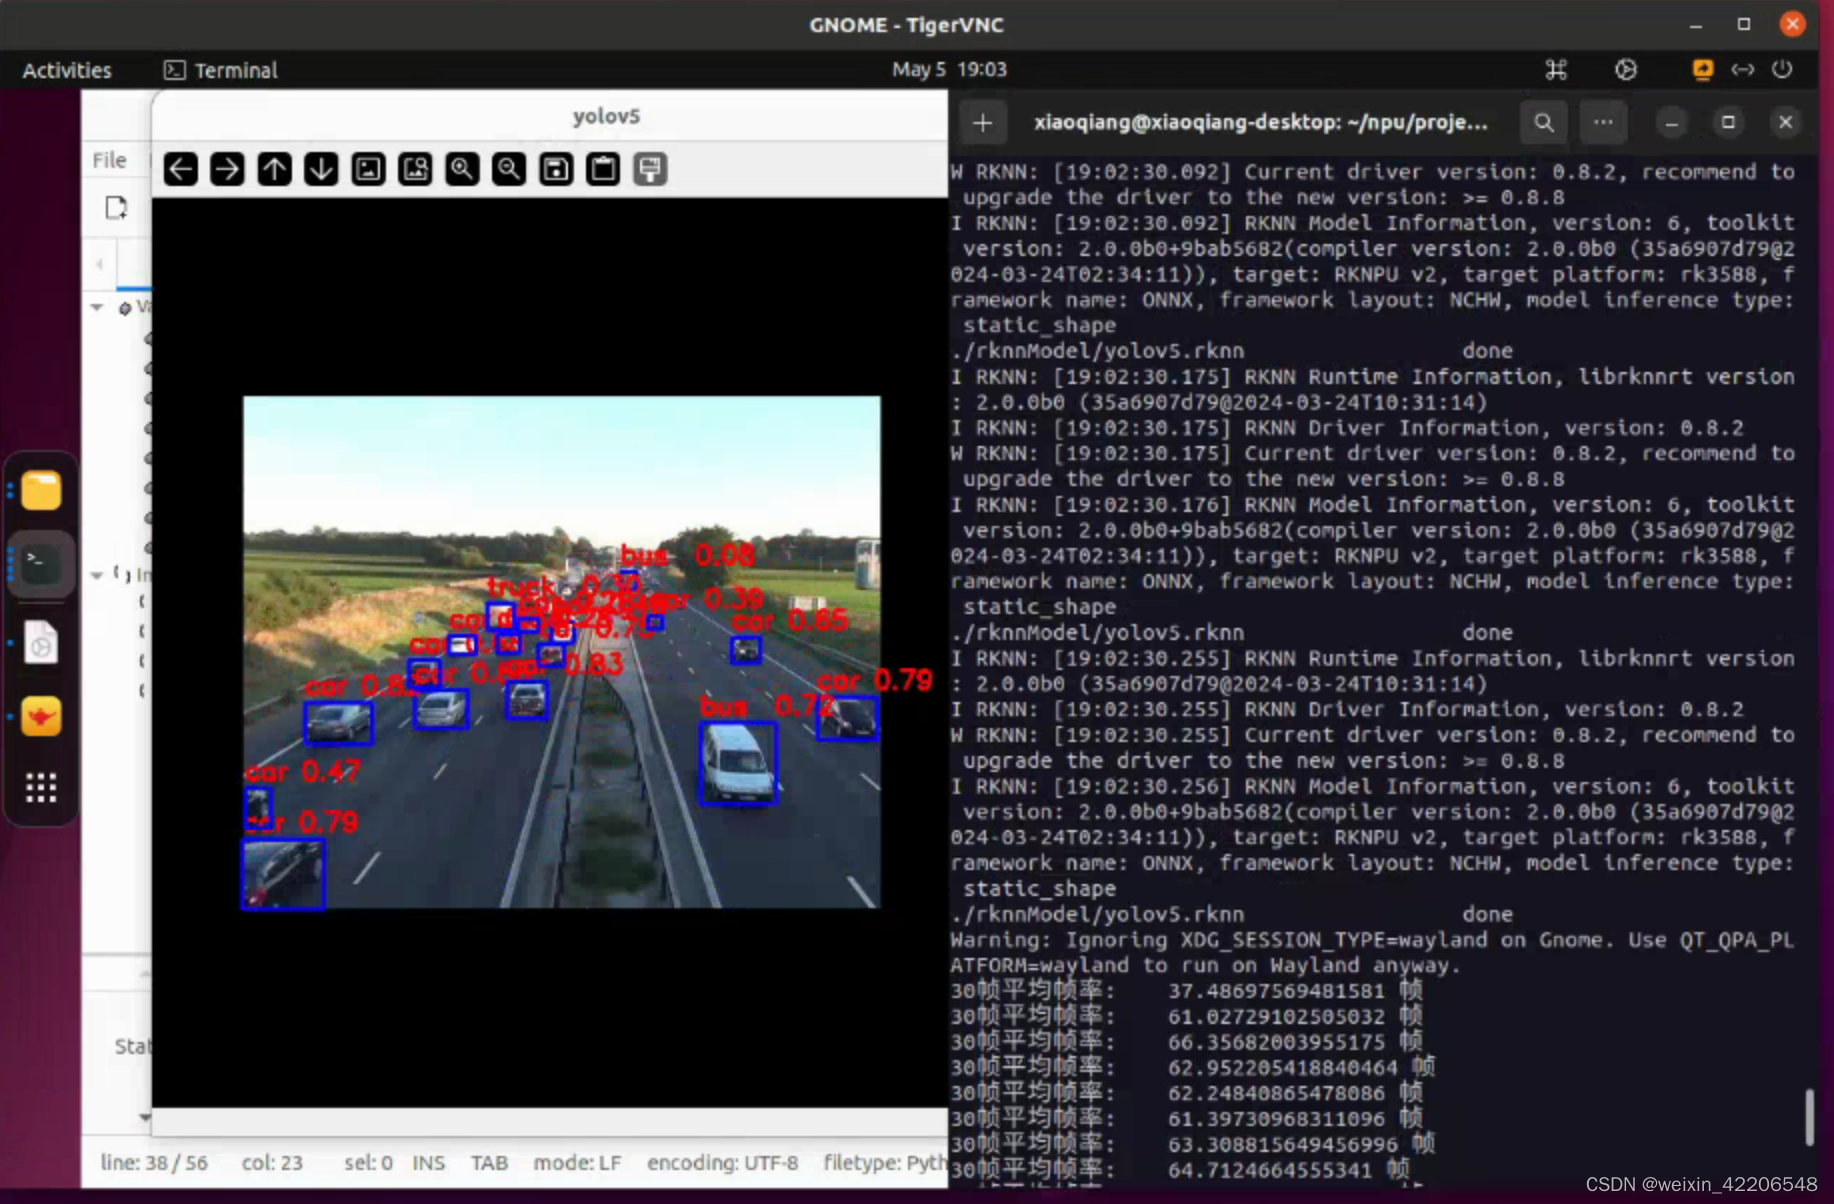This screenshot has width=1834, height=1204.
Task: Click the May 5 19:03 clock
Action: coord(948,69)
